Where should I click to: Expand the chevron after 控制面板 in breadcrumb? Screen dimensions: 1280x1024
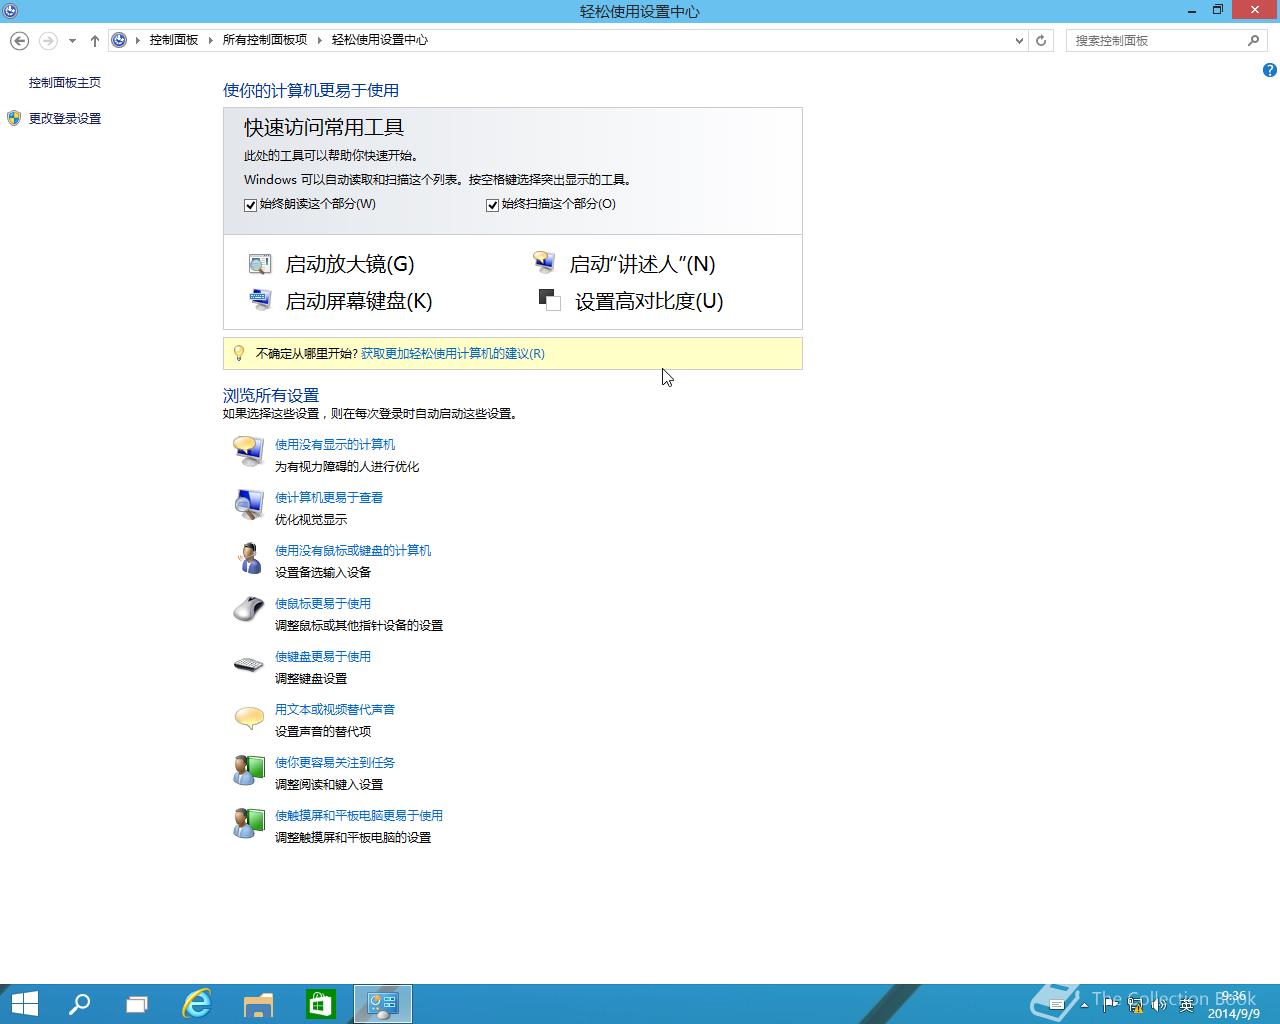click(210, 40)
